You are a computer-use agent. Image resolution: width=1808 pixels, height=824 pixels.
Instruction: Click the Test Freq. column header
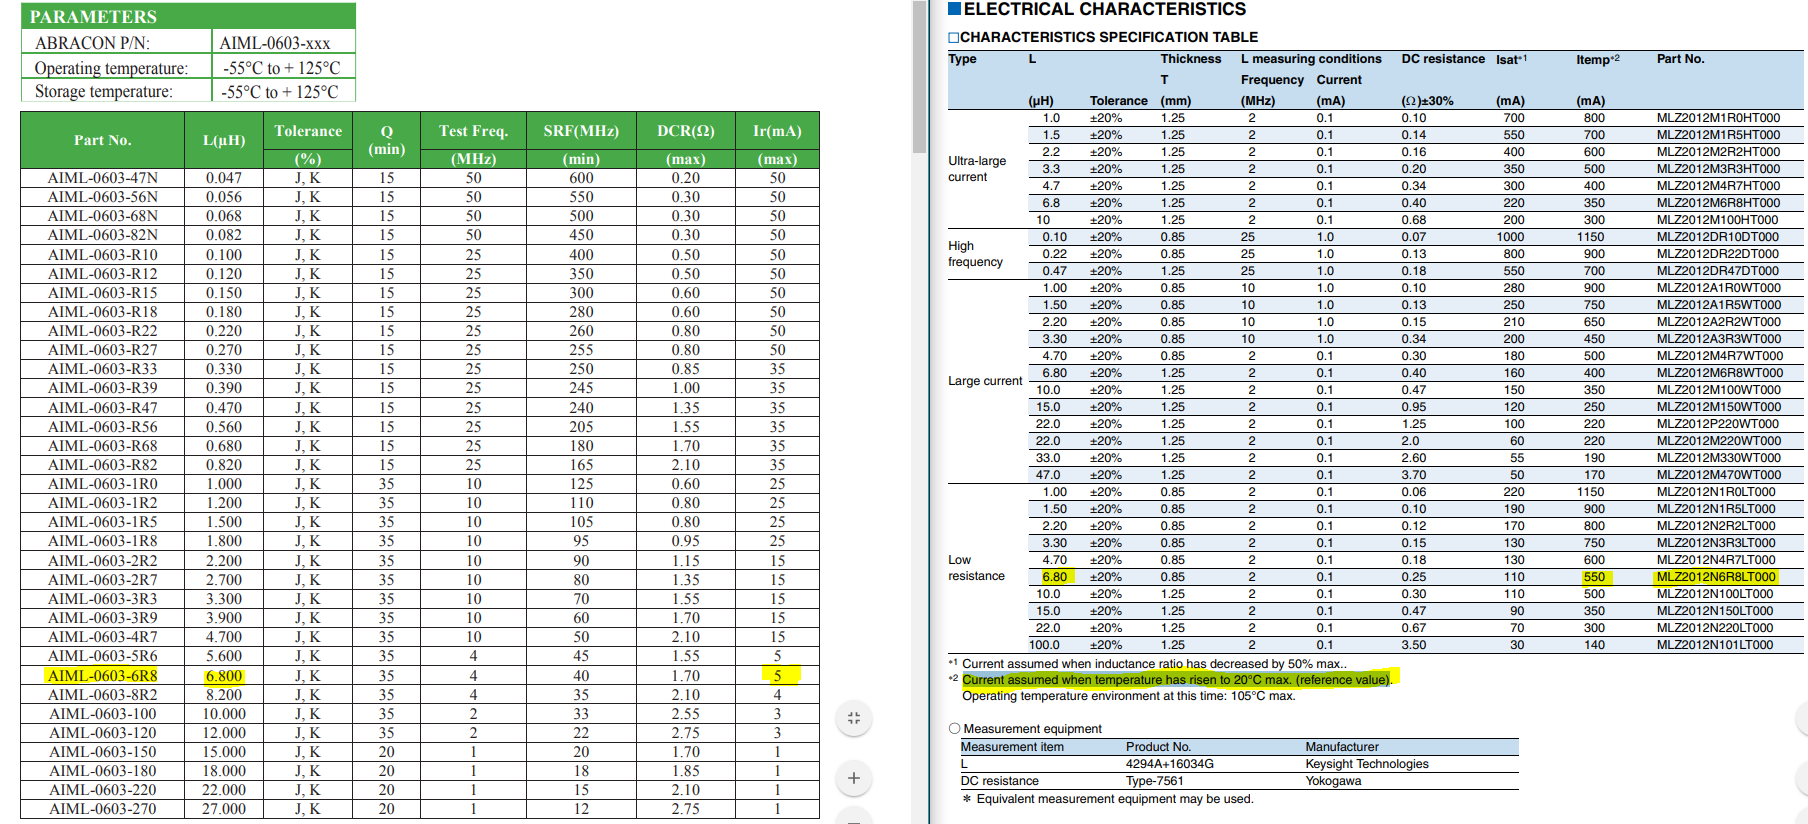pos(473,131)
